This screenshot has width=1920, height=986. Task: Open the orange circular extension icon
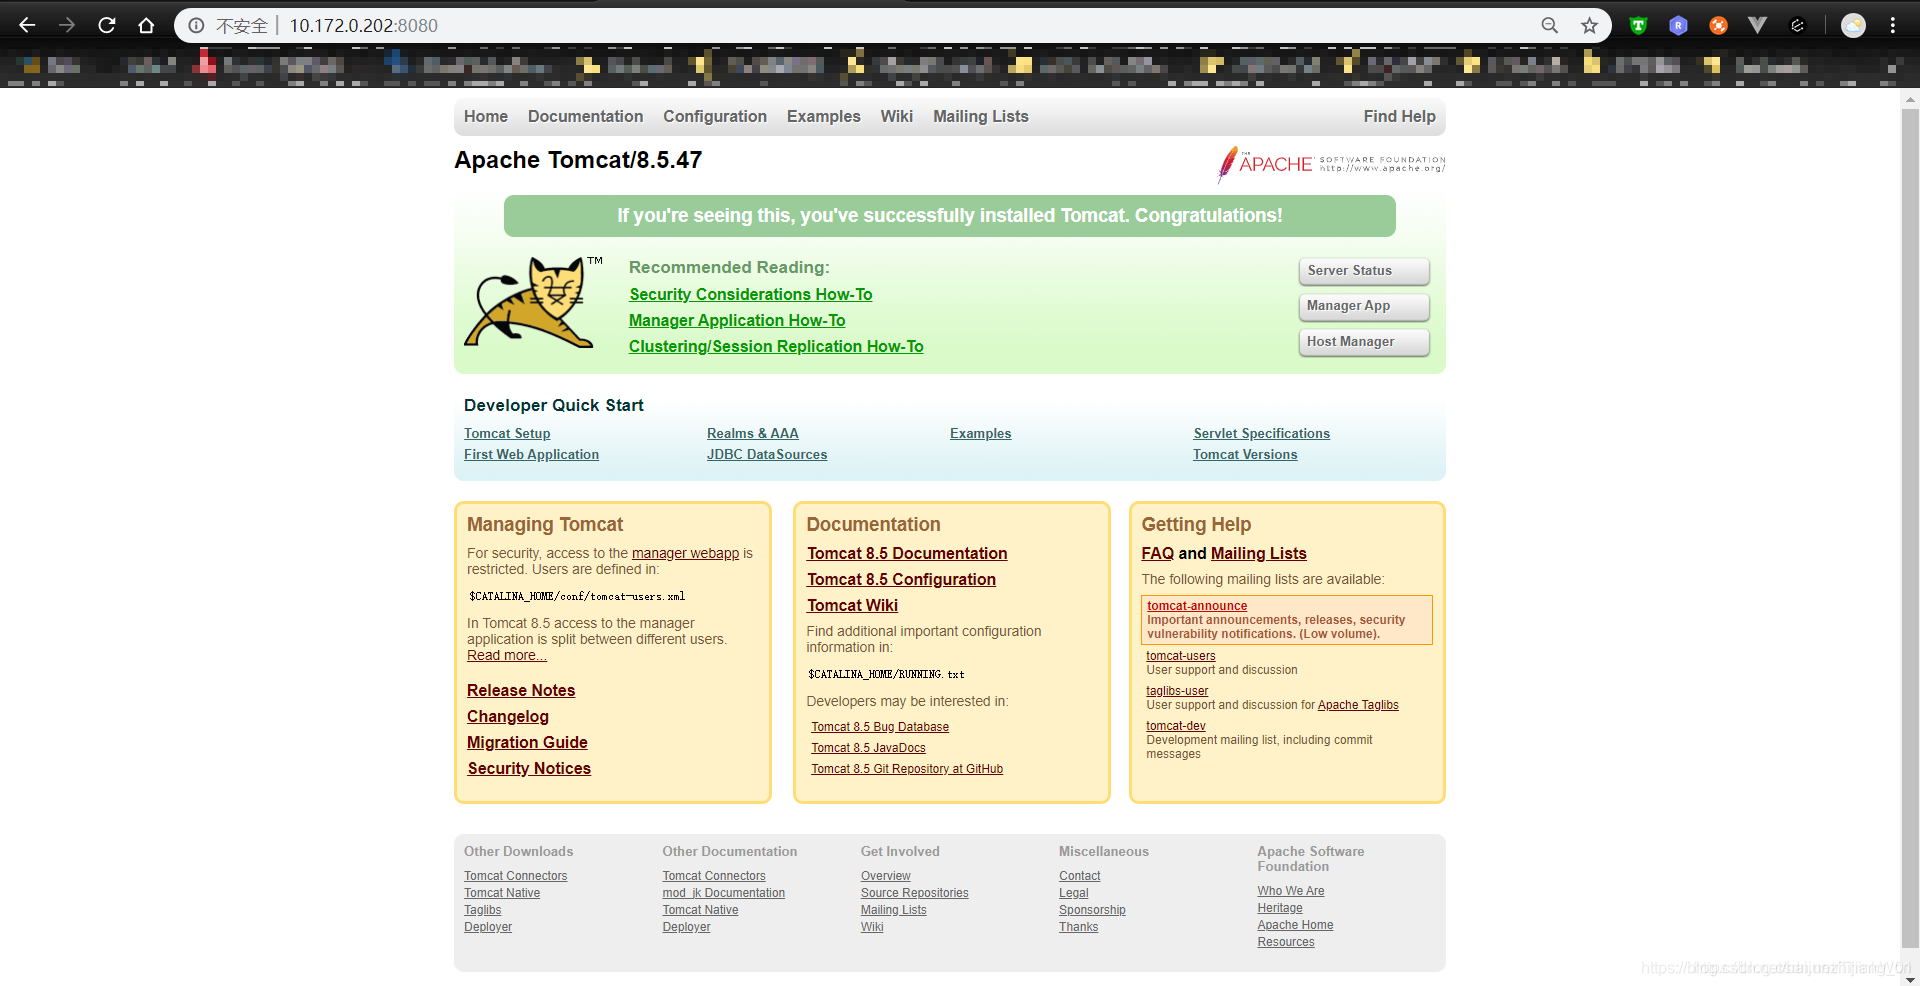(x=1718, y=26)
